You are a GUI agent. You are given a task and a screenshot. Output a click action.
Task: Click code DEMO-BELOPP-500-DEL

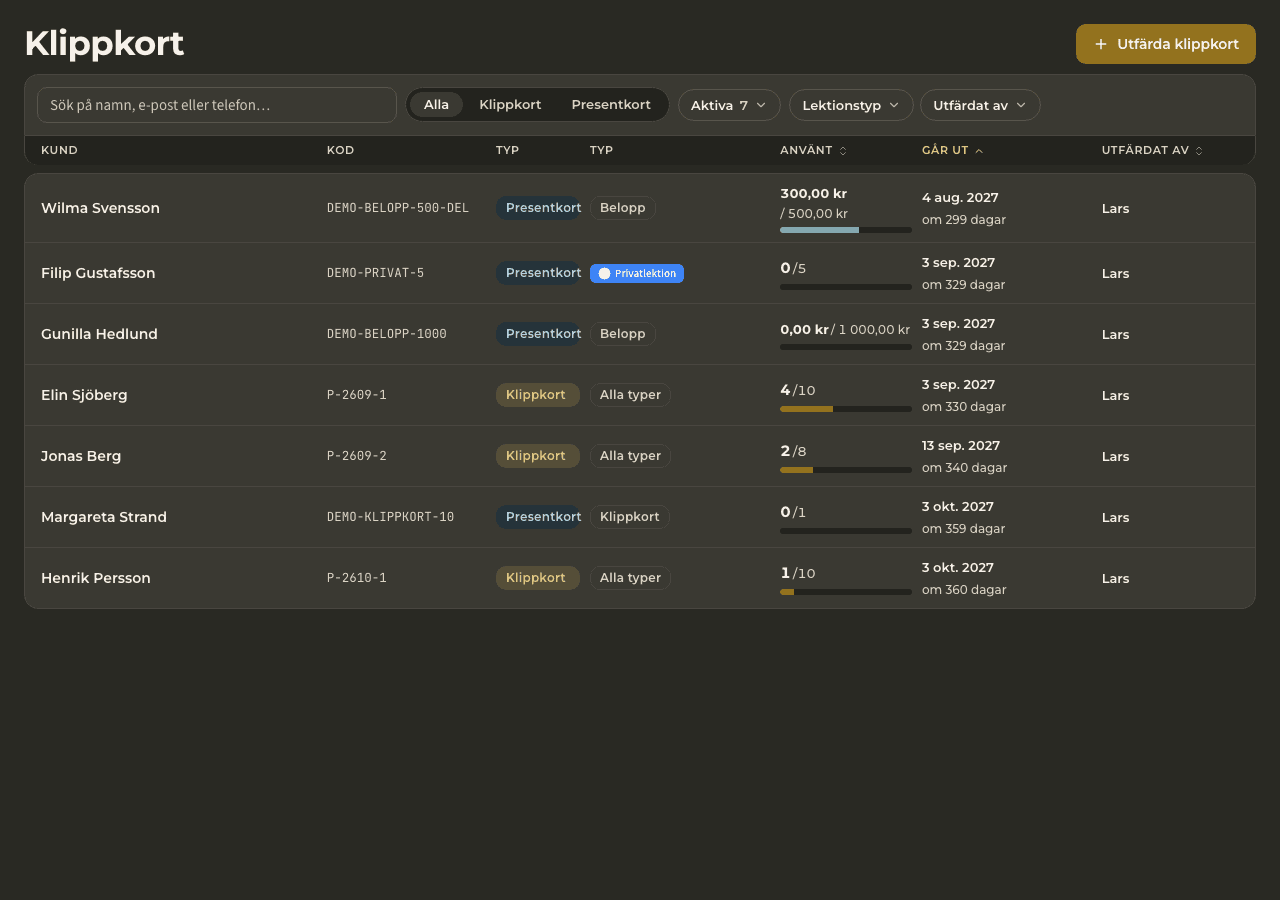click(x=398, y=208)
